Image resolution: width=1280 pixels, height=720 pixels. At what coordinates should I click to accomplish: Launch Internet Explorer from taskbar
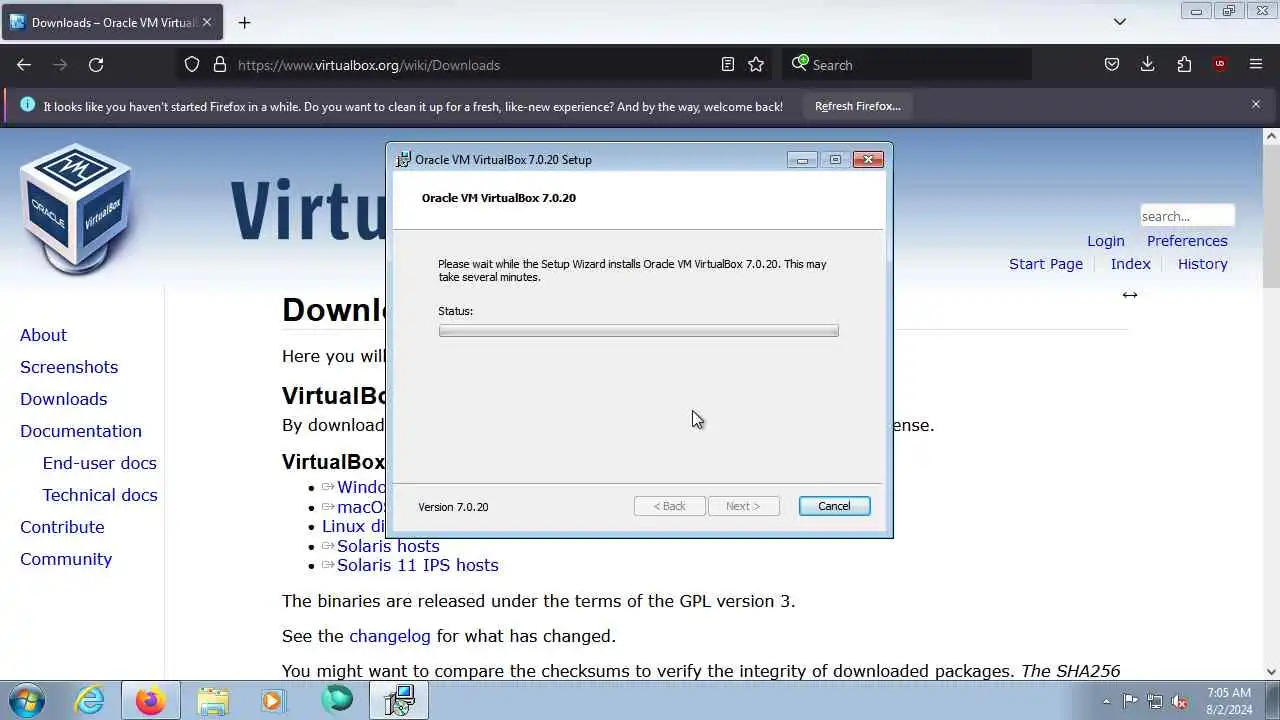90,700
